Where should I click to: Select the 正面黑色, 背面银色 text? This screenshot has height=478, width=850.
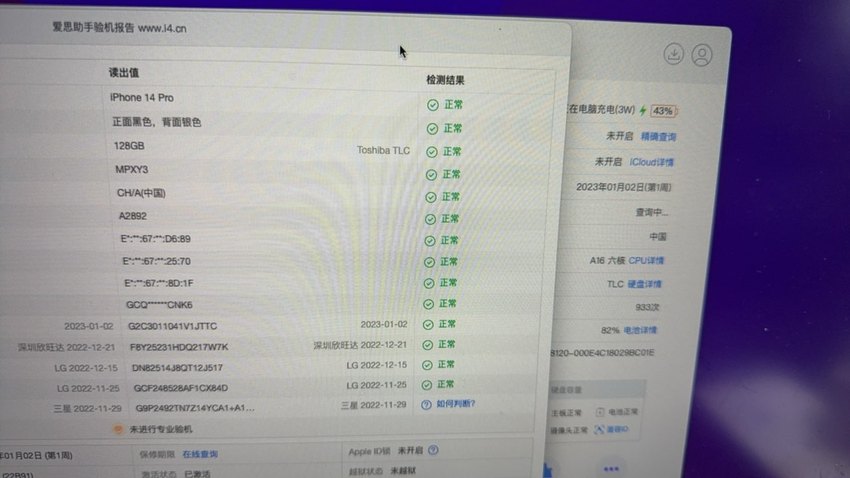(157, 122)
